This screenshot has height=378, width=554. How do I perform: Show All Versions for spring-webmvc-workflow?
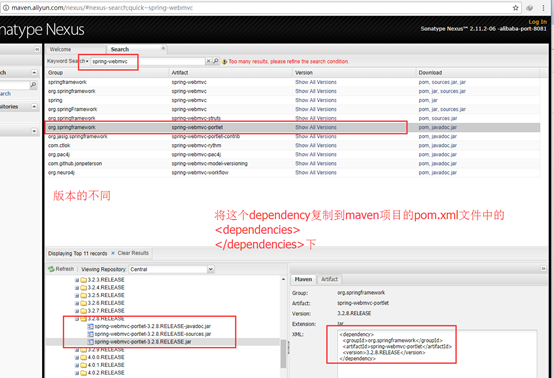click(316, 173)
